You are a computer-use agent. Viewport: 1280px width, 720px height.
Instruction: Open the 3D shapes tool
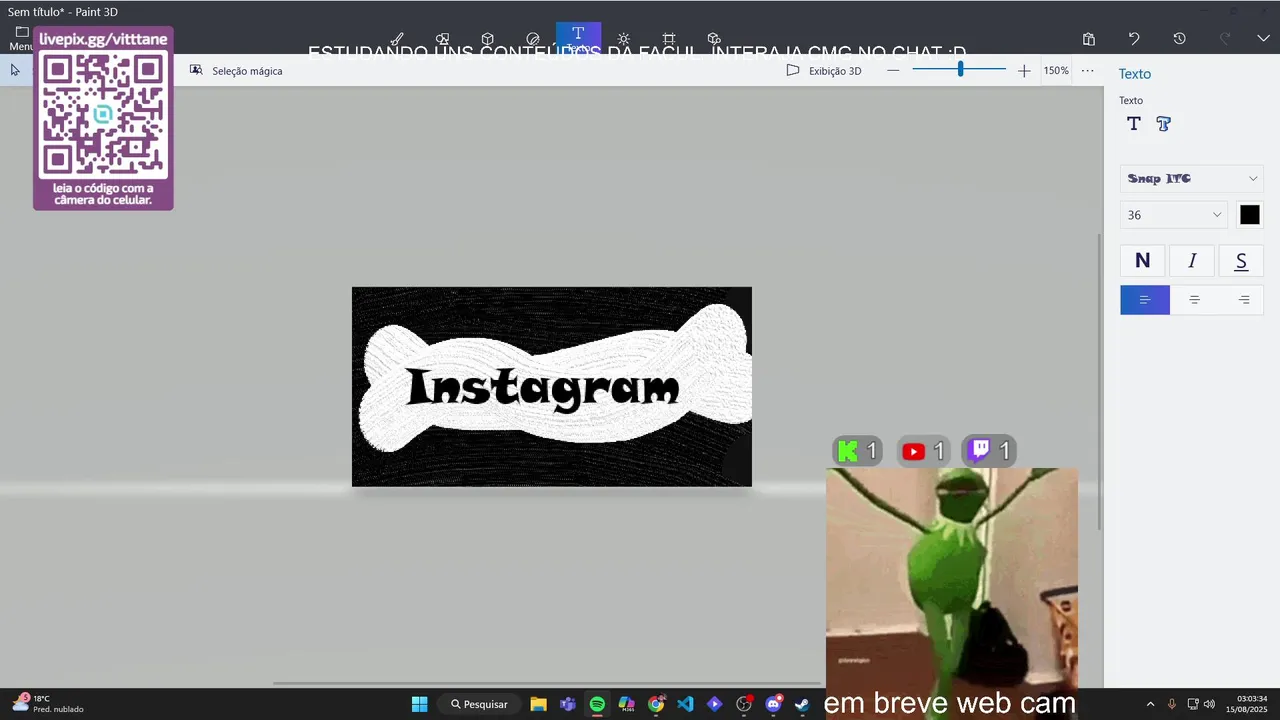pos(487,39)
